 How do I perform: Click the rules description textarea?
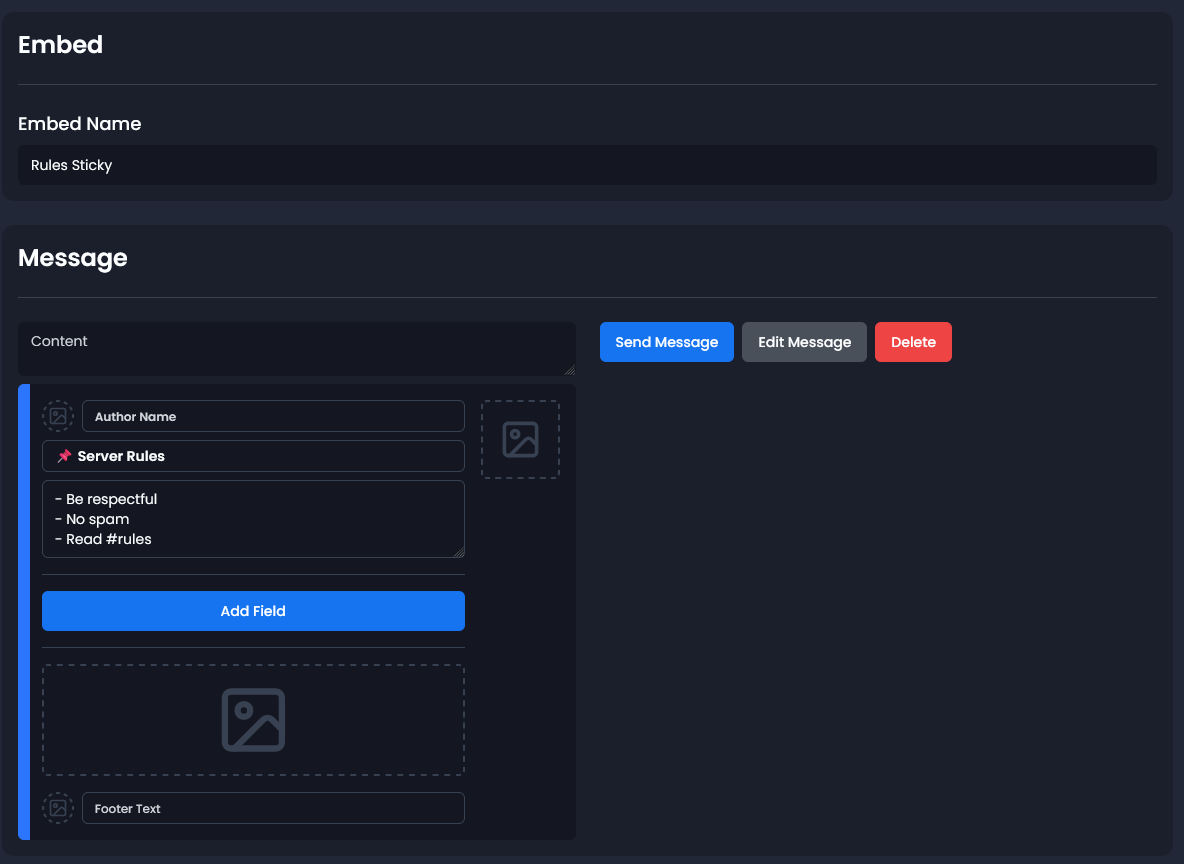[x=253, y=518]
